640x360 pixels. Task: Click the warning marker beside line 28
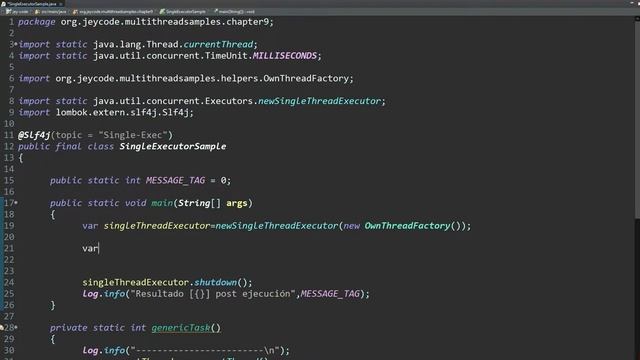(2, 327)
